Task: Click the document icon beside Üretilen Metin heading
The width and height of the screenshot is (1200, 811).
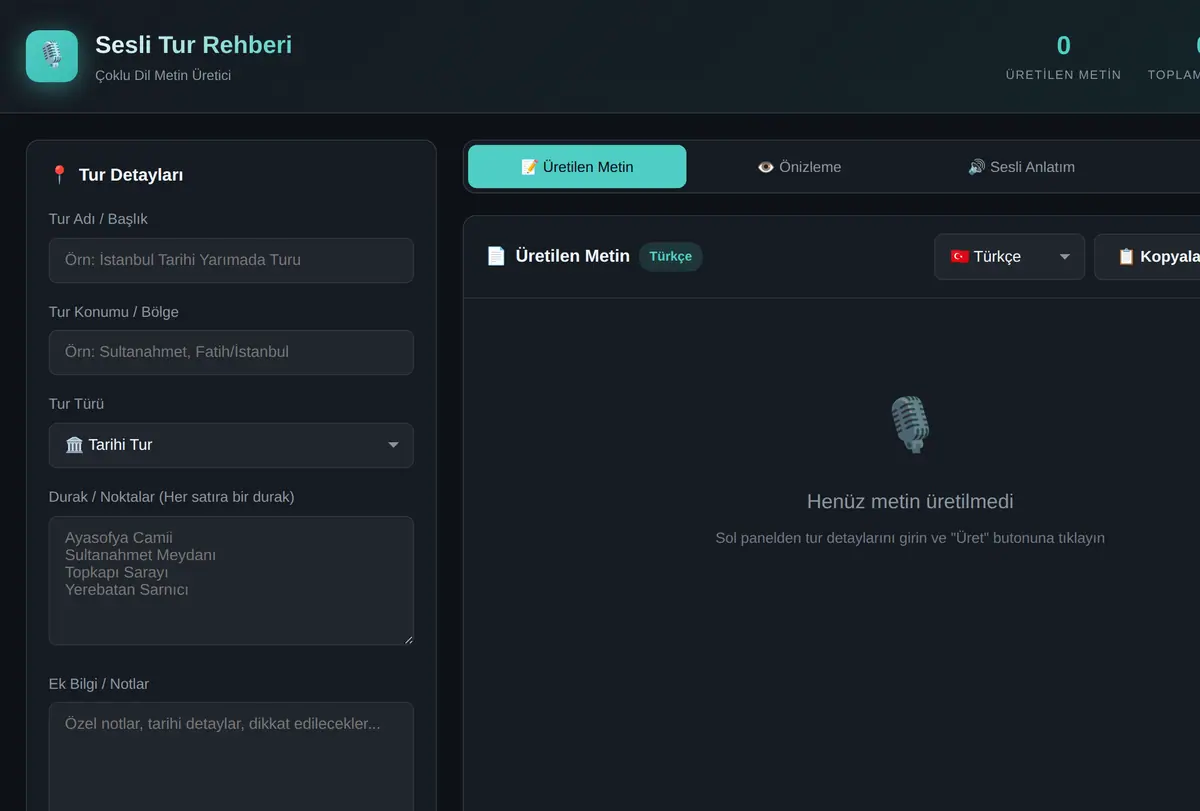Action: point(496,256)
